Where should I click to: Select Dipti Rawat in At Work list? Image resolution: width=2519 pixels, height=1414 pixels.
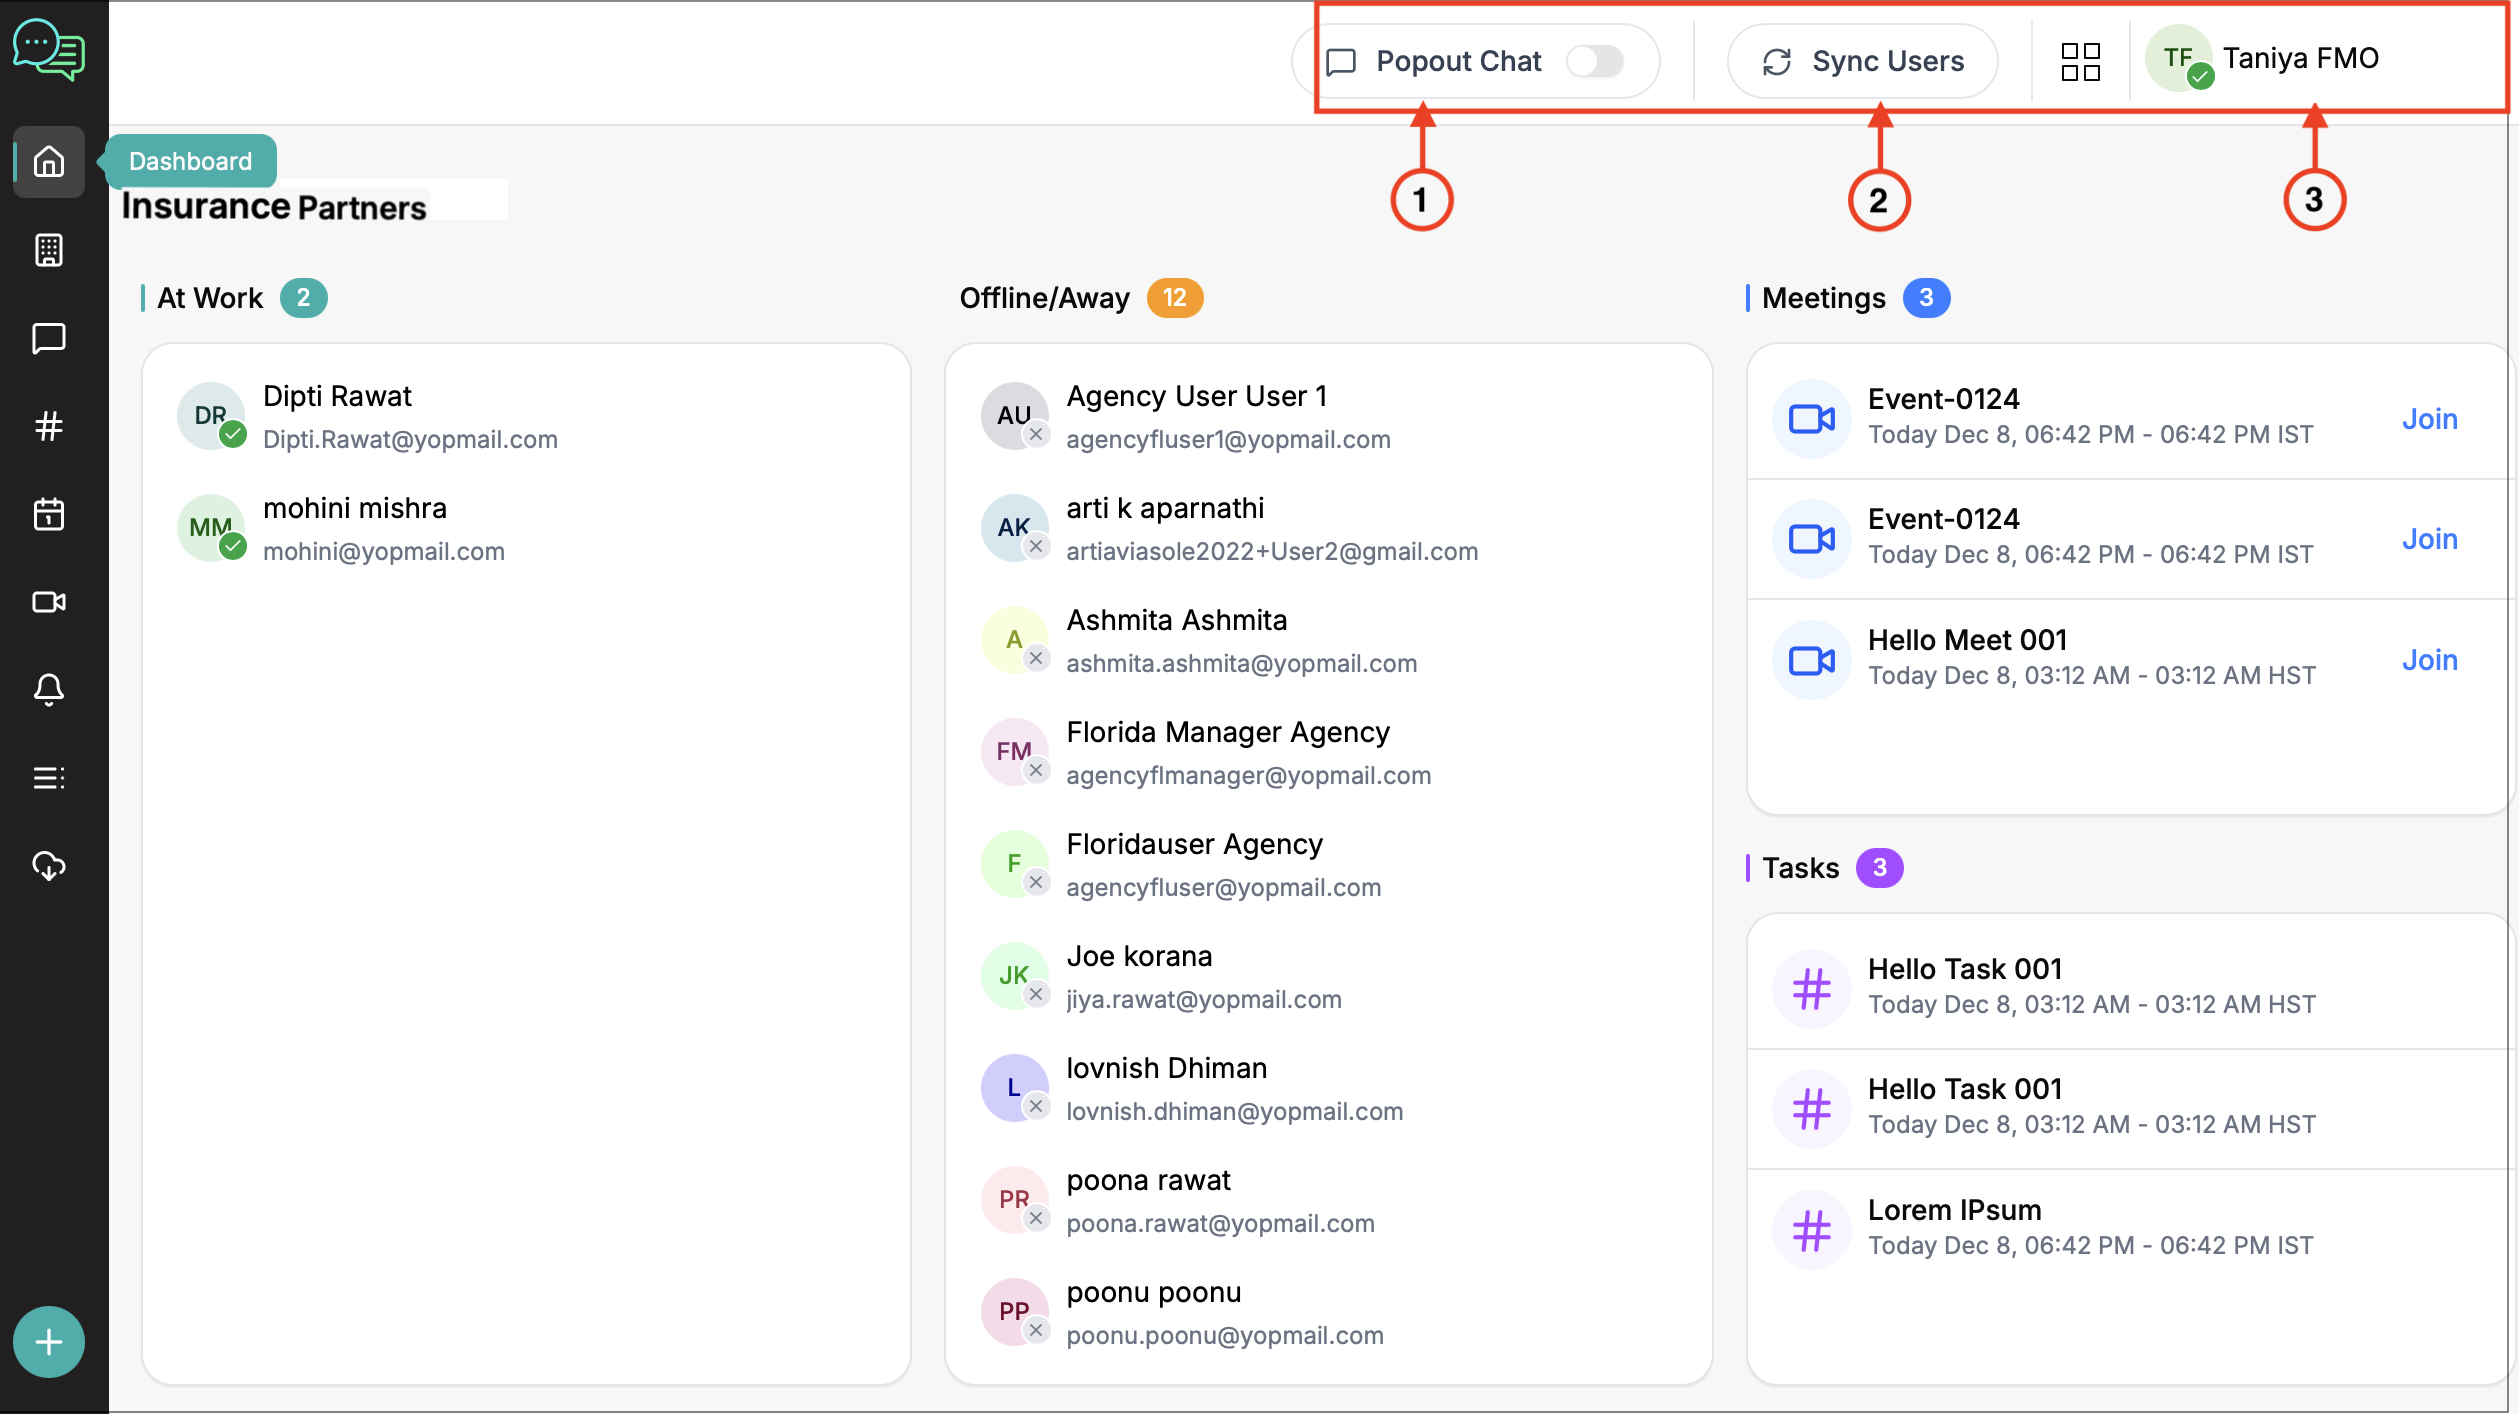[x=337, y=397]
